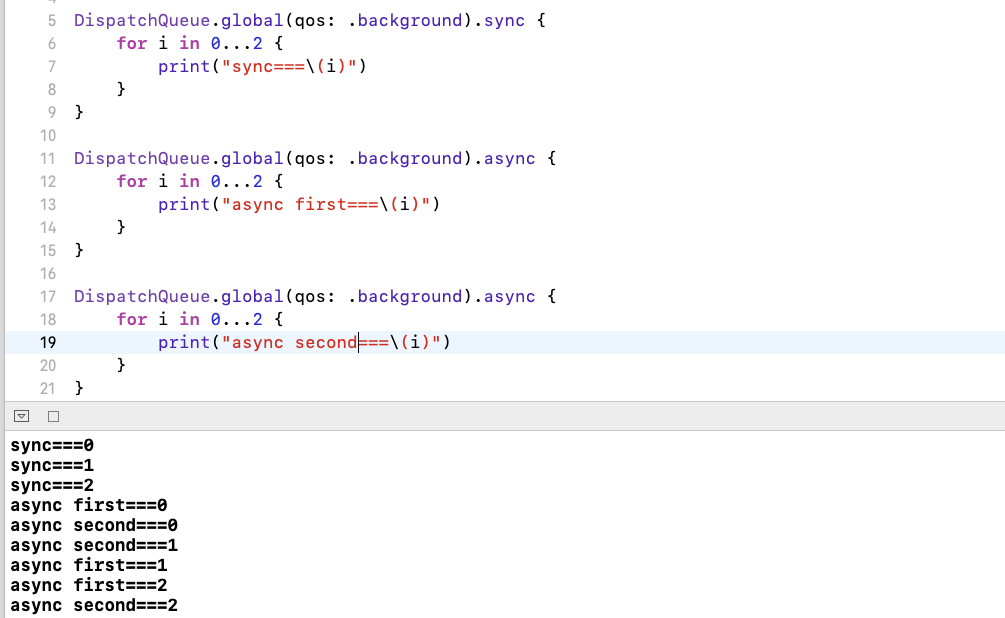This screenshot has width=1005, height=618.
Task: Click line number 11 in the gutter
Action: (x=47, y=158)
